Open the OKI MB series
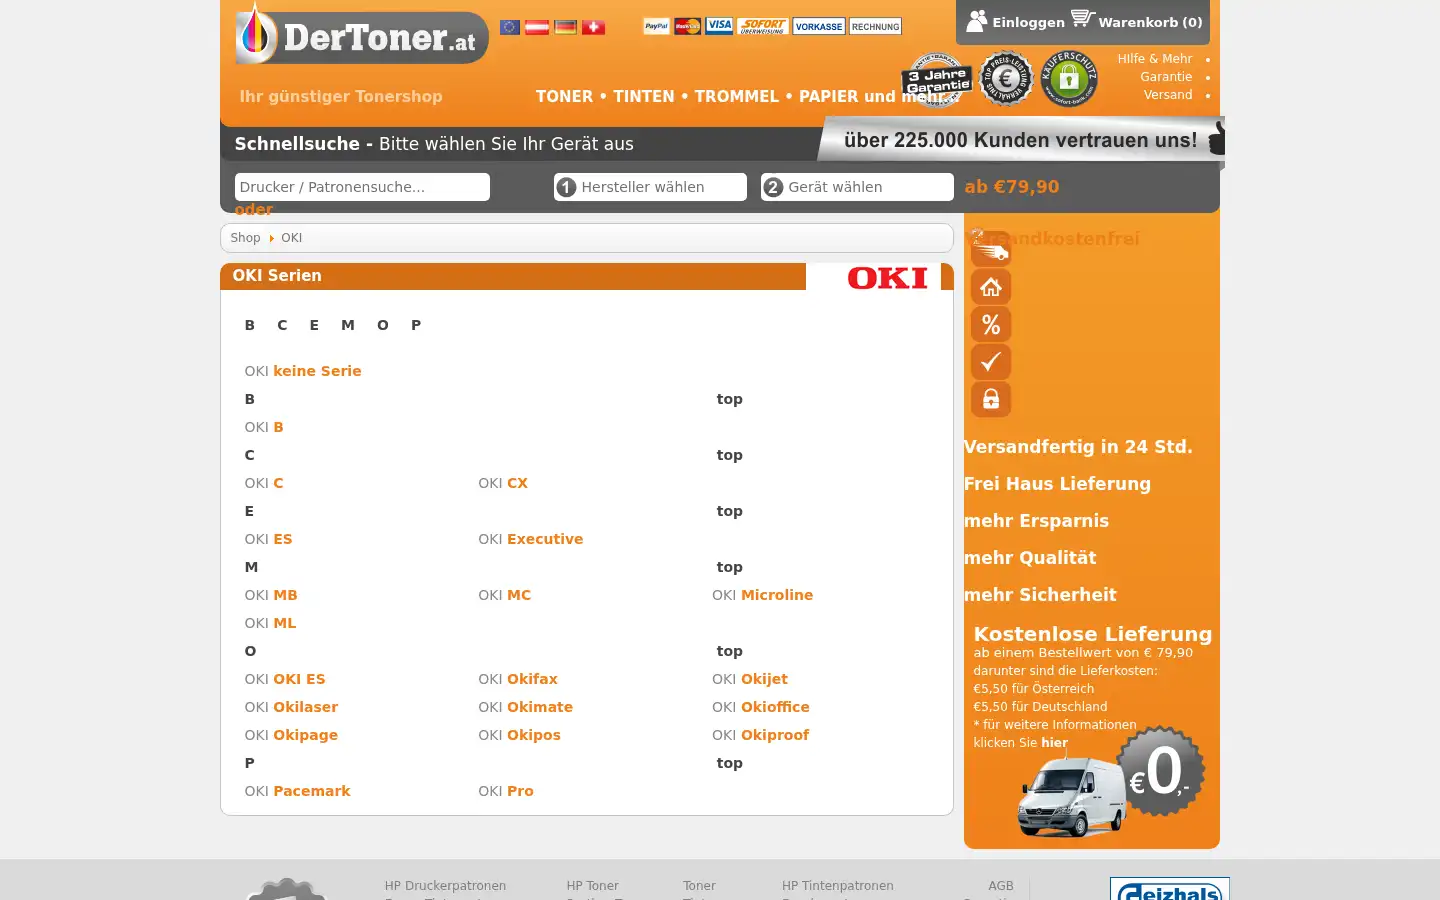 [271, 595]
